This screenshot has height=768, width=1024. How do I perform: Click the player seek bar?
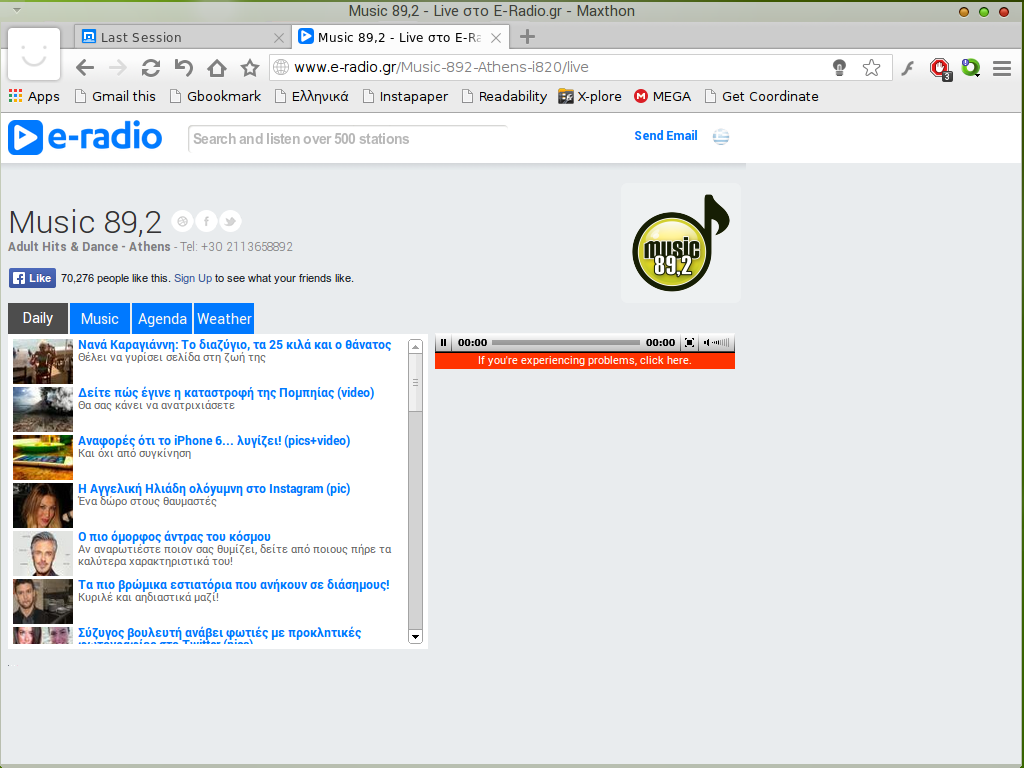pos(566,342)
